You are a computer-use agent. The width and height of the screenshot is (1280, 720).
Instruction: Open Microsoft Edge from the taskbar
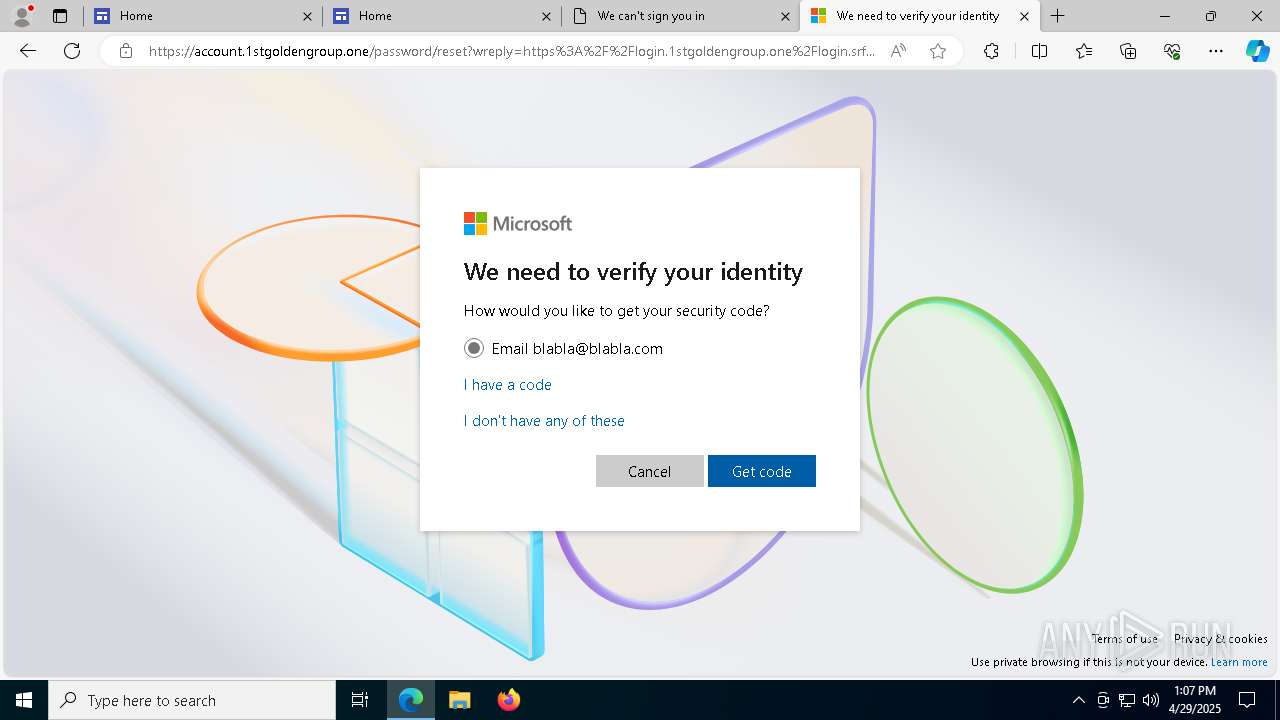(411, 700)
